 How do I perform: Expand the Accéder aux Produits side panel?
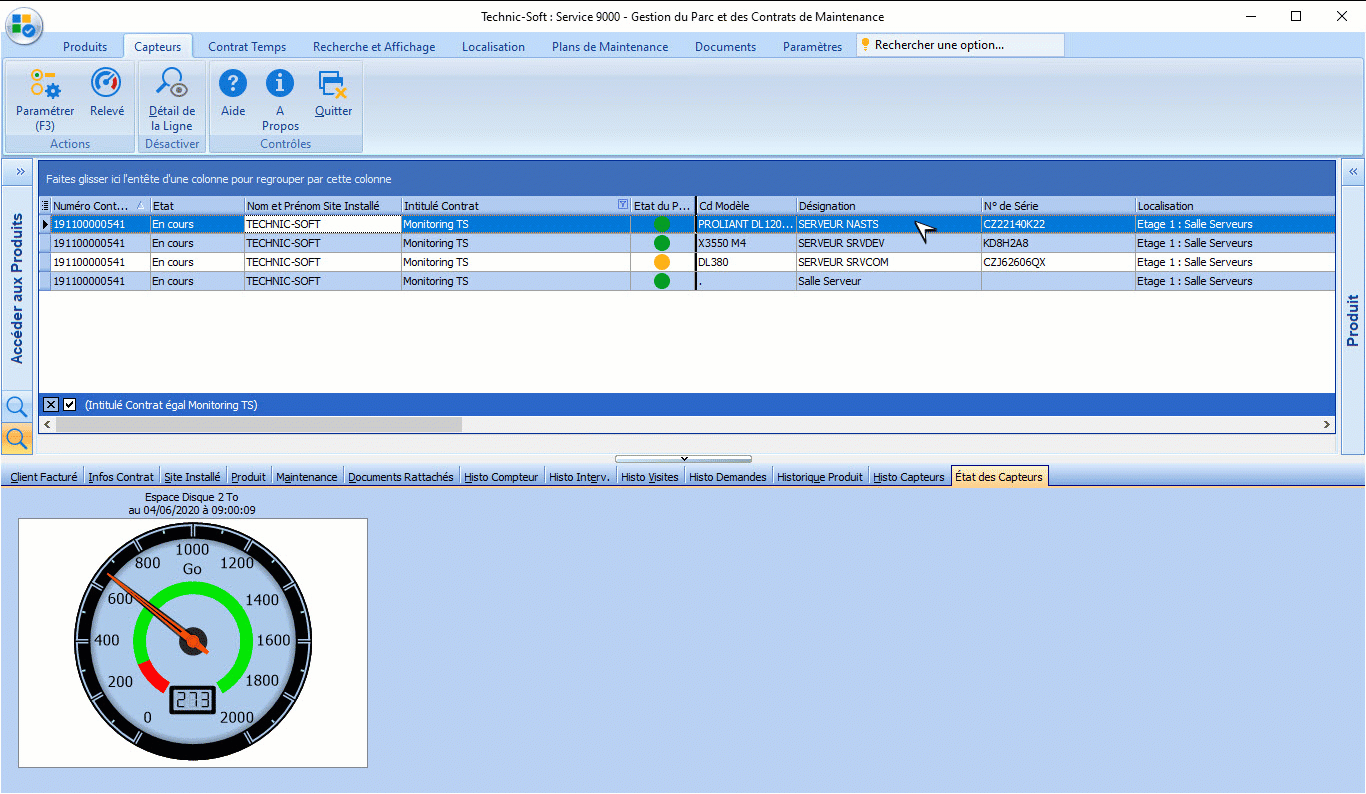tap(20, 172)
